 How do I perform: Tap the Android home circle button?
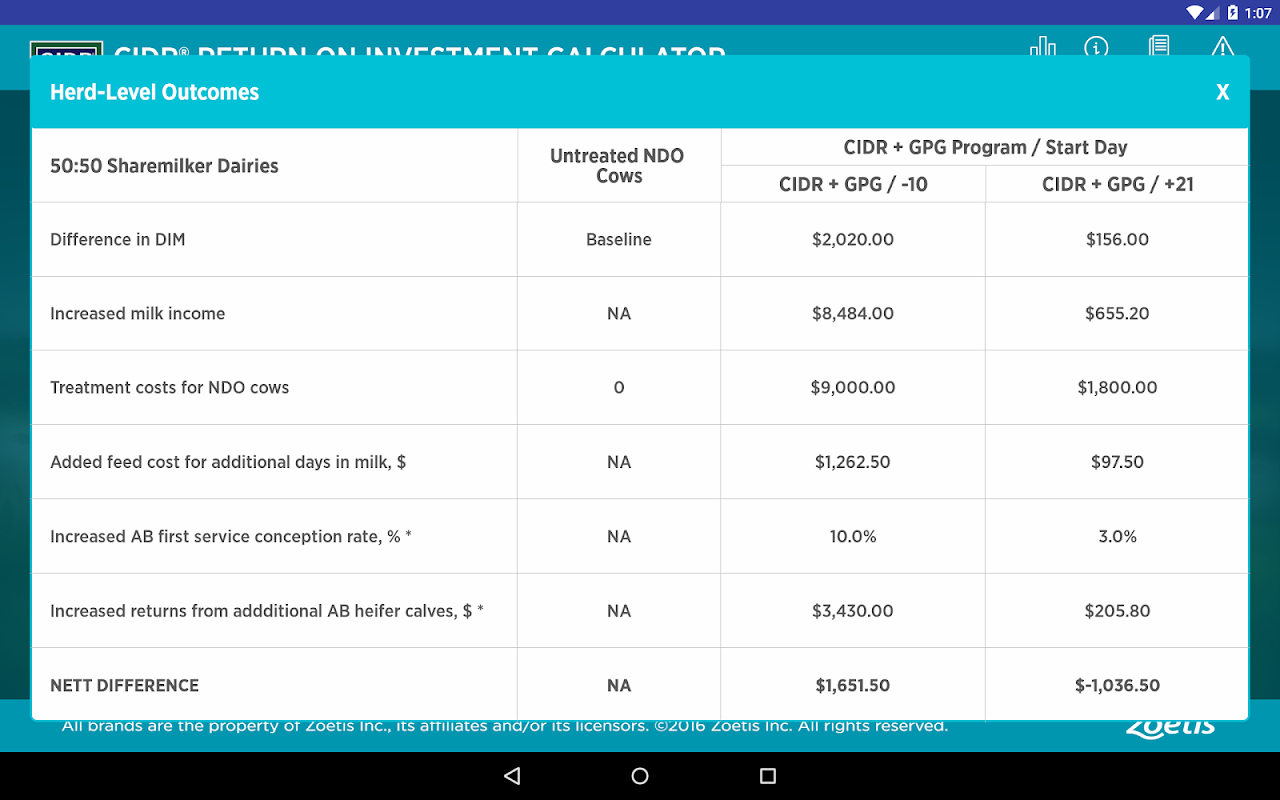pos(640,776)
